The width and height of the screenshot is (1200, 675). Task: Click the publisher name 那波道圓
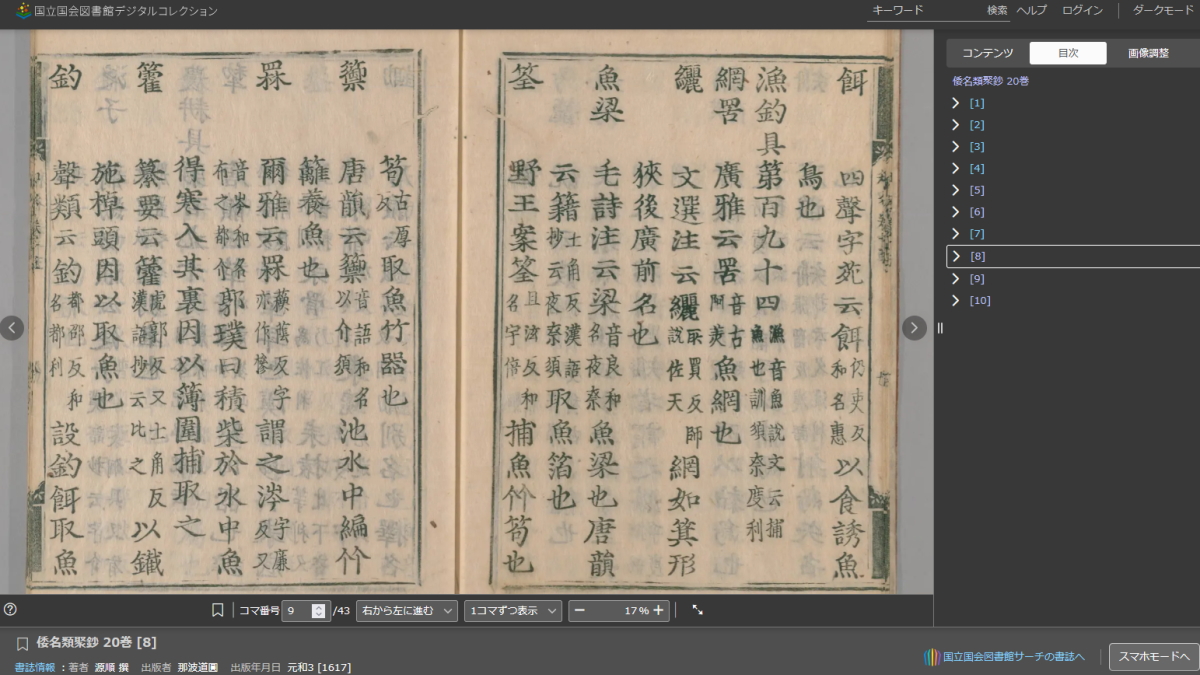197,667
